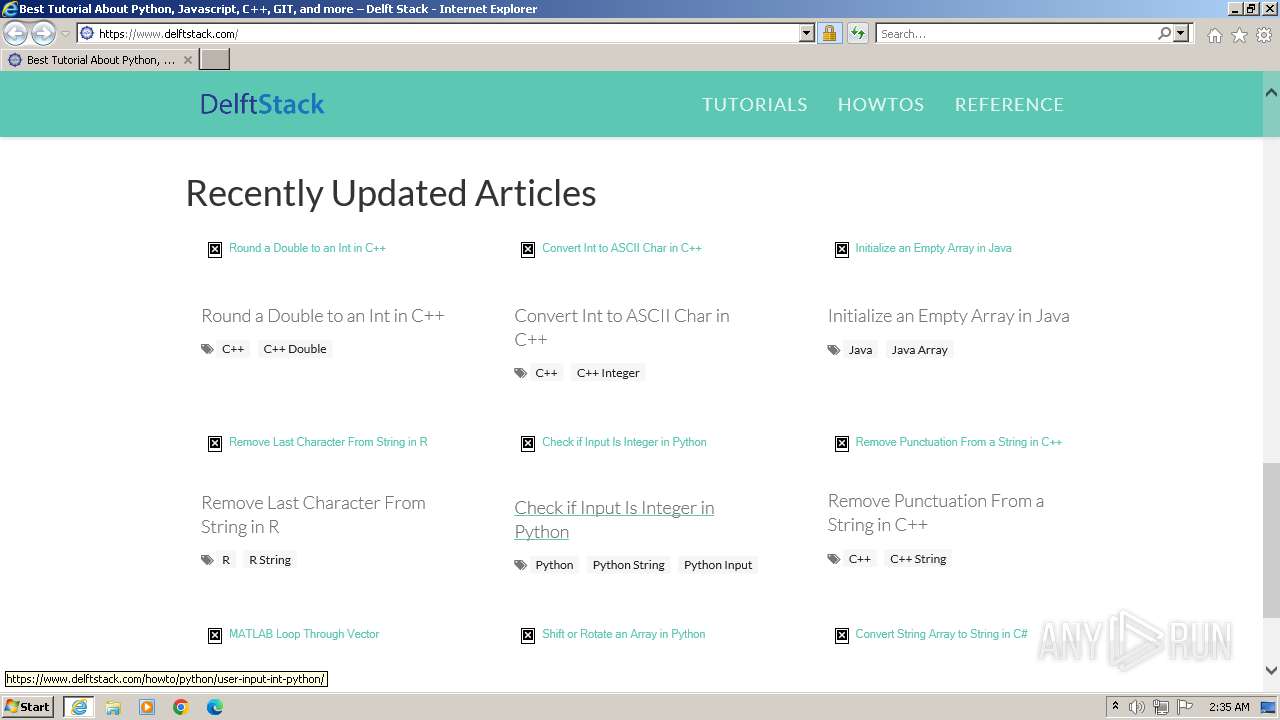Expand the search provider dropdown arrow
Image resolution: width=1280 pixels, height=720 pixels.
point(1181,33)
